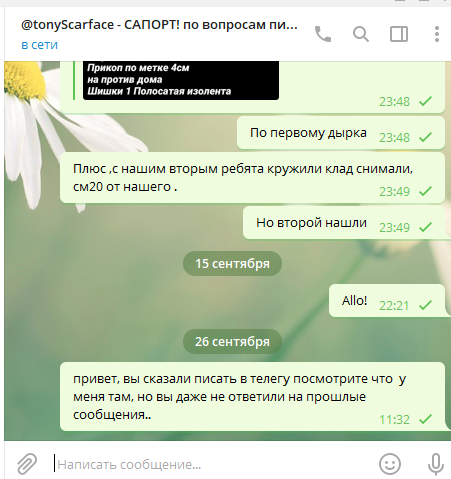Attach a file using paperclip icon
Viewport: 451px width, 479px height.
(27, 464)
